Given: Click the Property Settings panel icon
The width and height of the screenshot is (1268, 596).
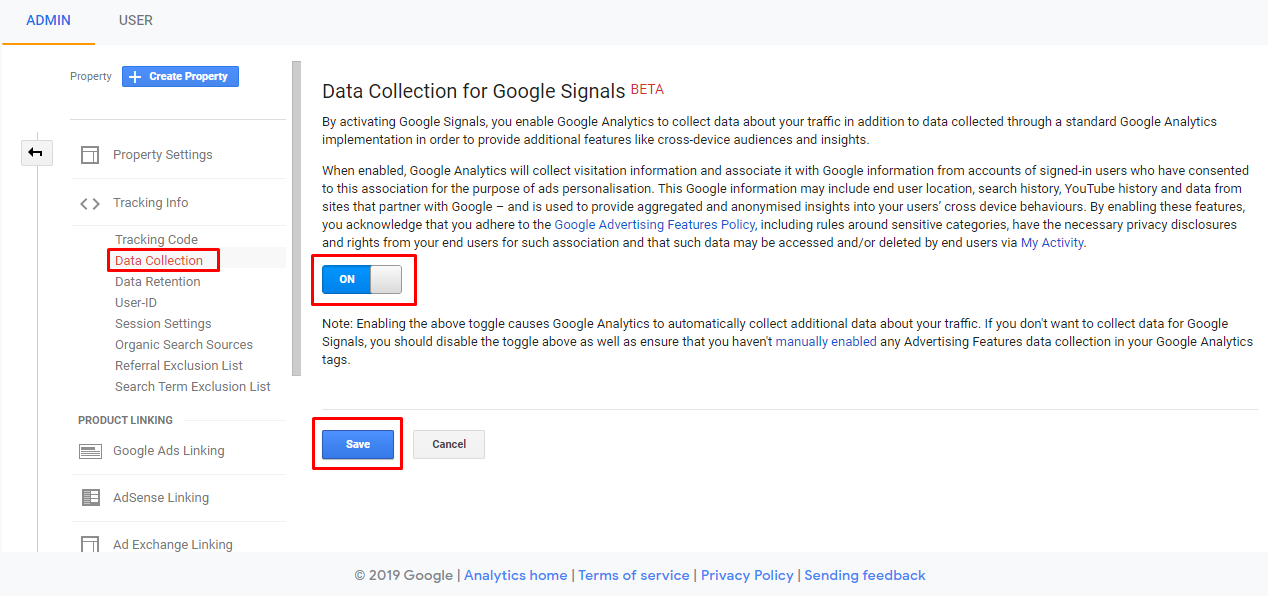Looking at the screenshot, I should (90, 155).
